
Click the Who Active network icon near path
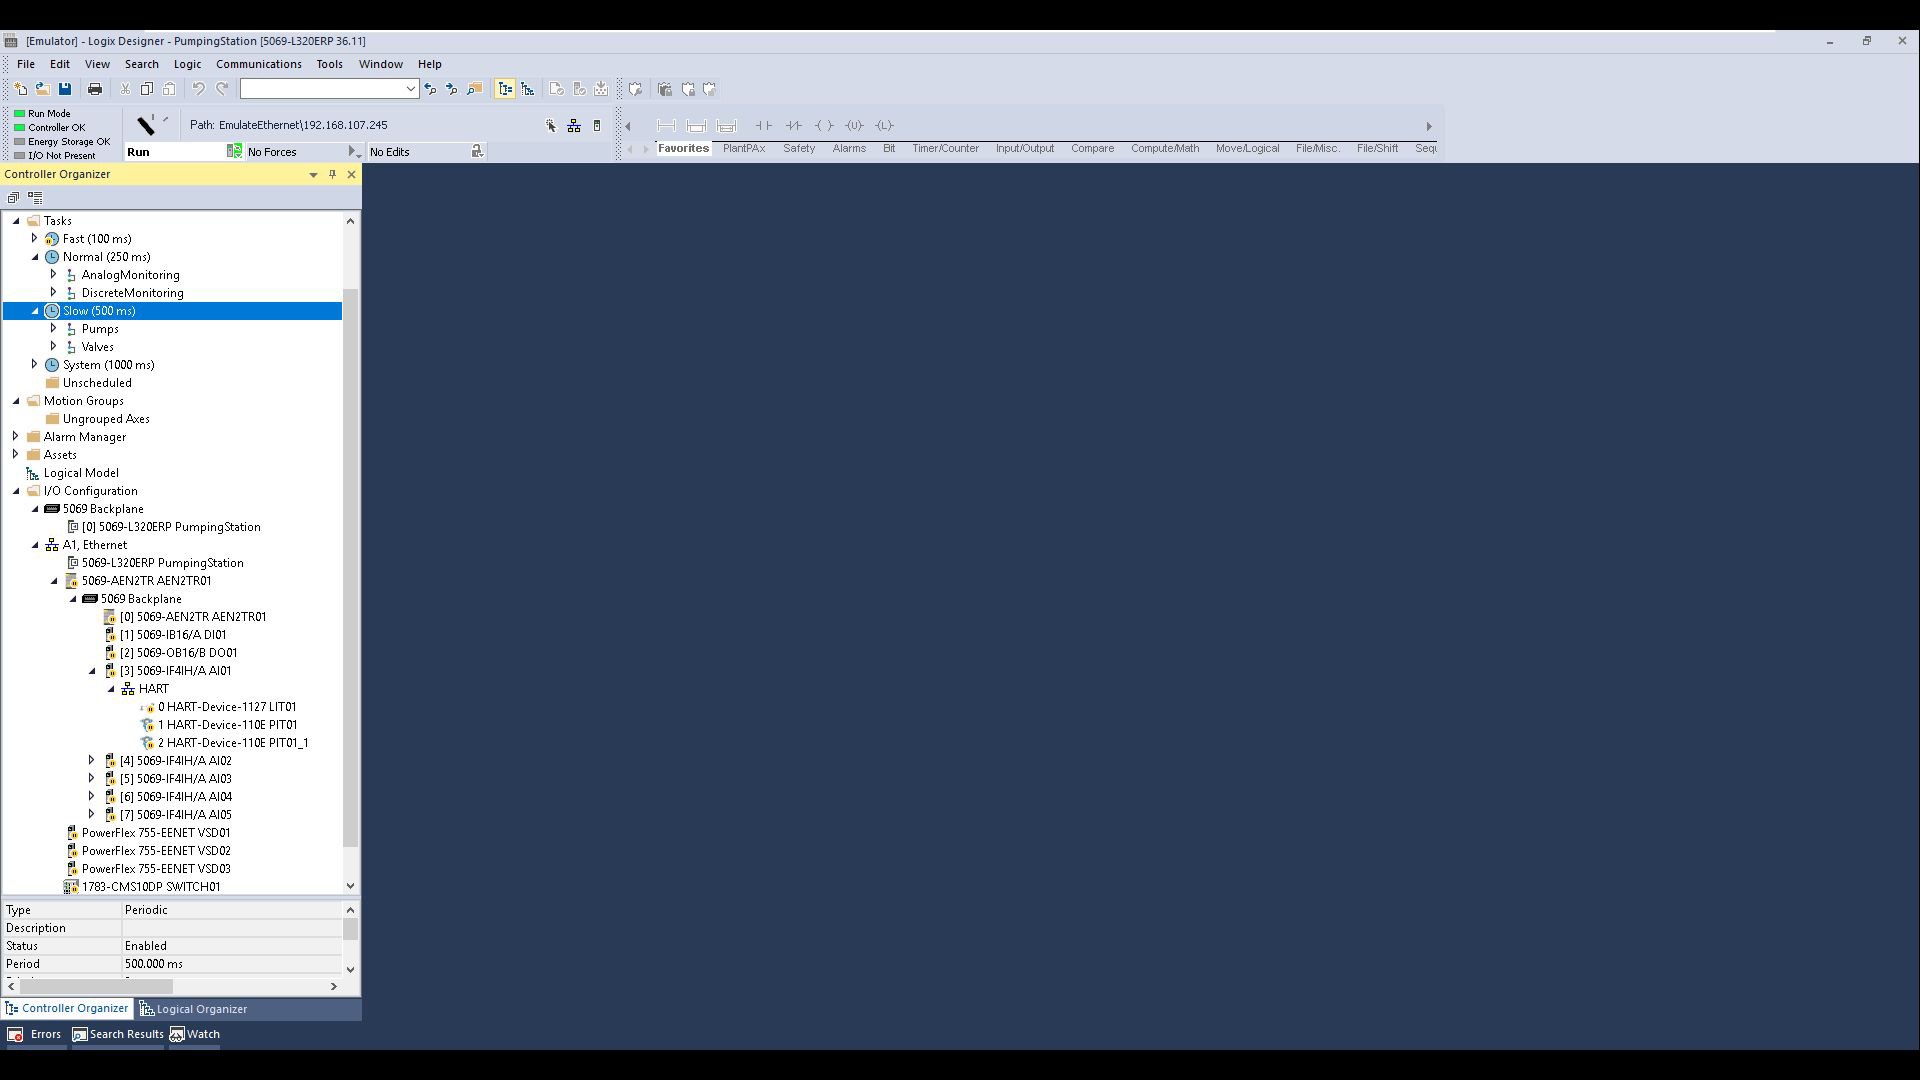click(574, 125)
